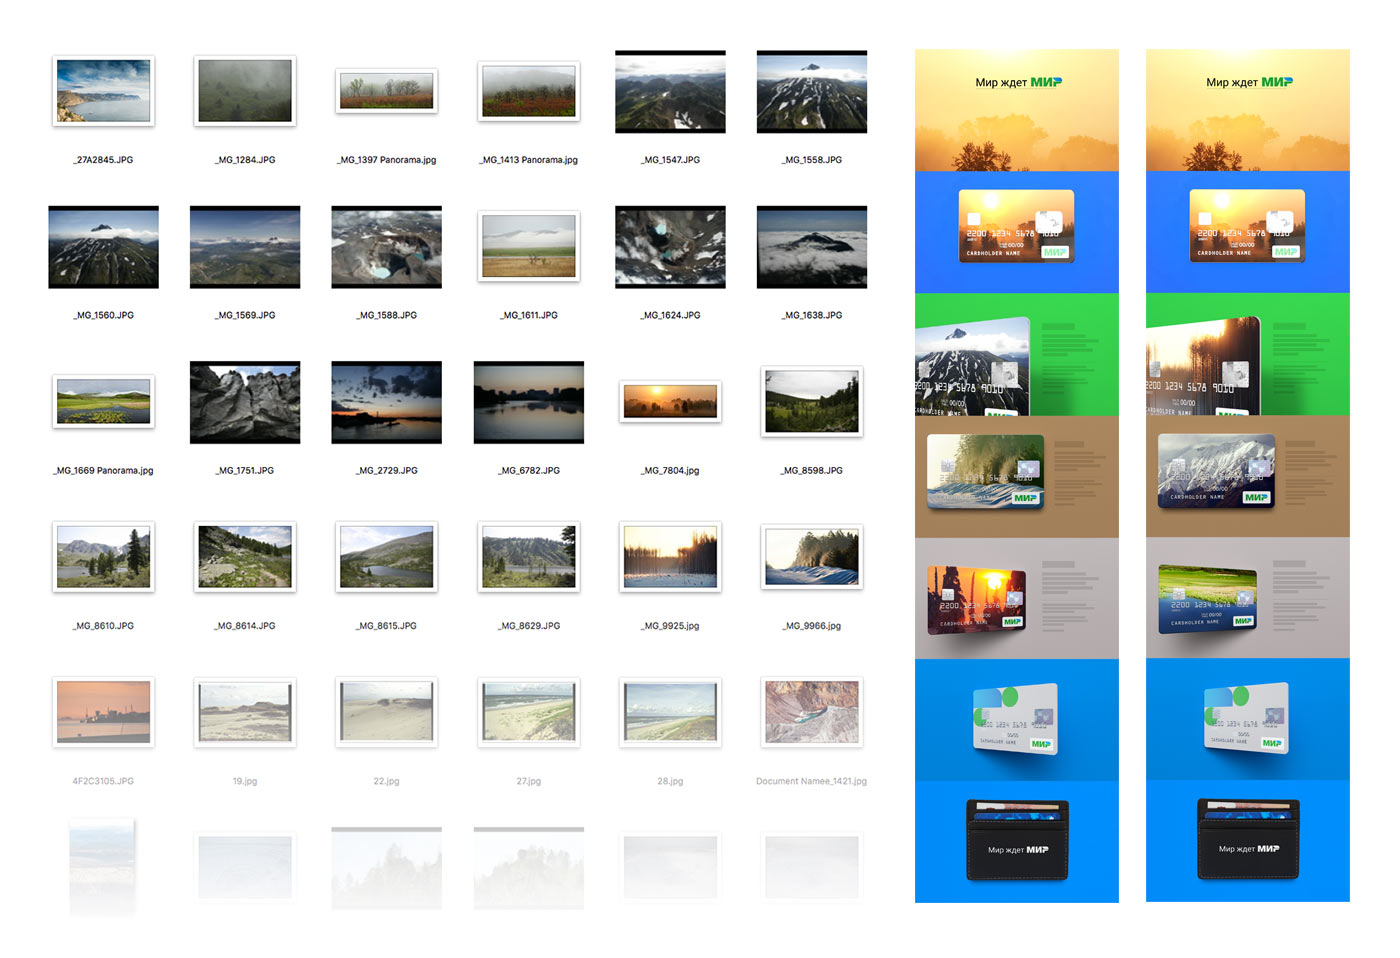Screen dimensions: 1400x958
Task: Click the top banner of the right mockup
Action: point(1248,110)
